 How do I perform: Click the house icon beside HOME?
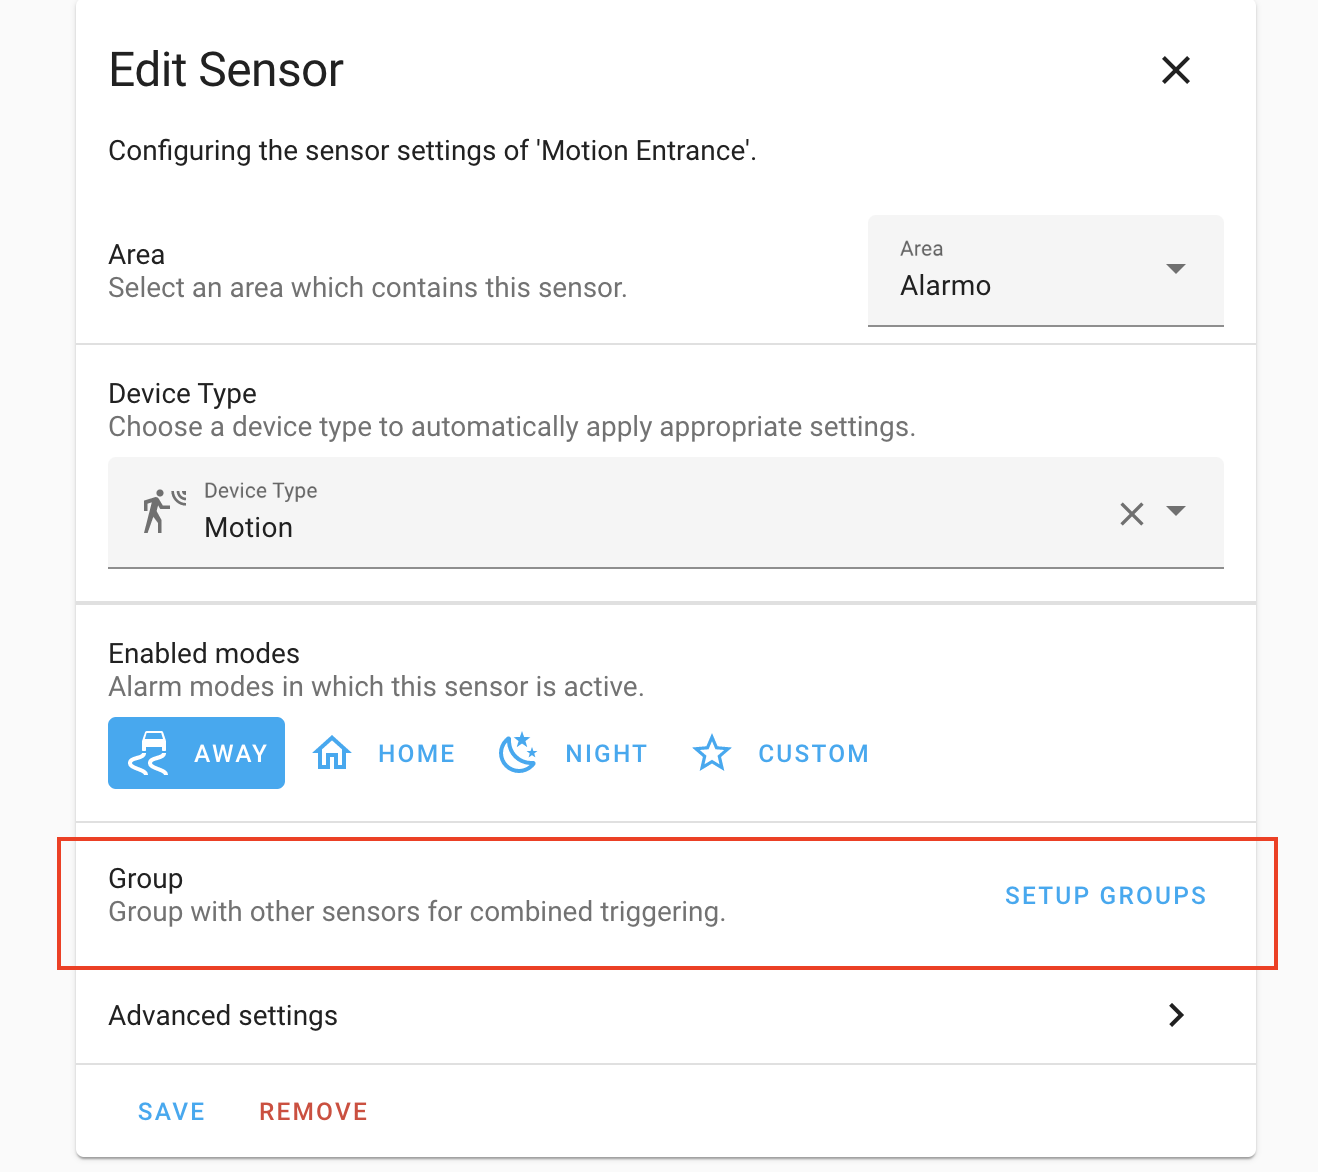(x=331, y=753)
